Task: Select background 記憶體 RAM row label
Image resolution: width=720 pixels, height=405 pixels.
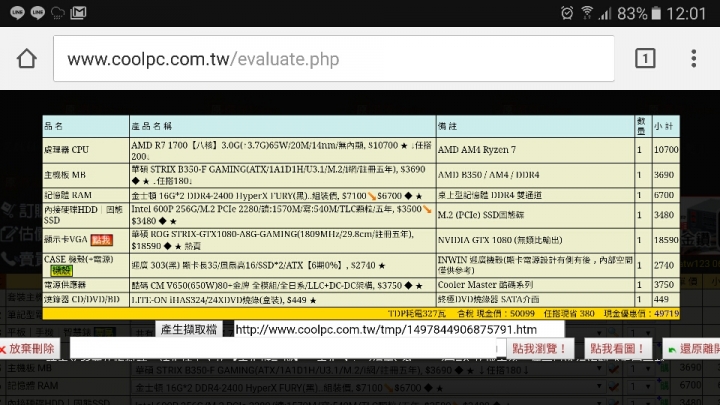Action: (33, 386)
